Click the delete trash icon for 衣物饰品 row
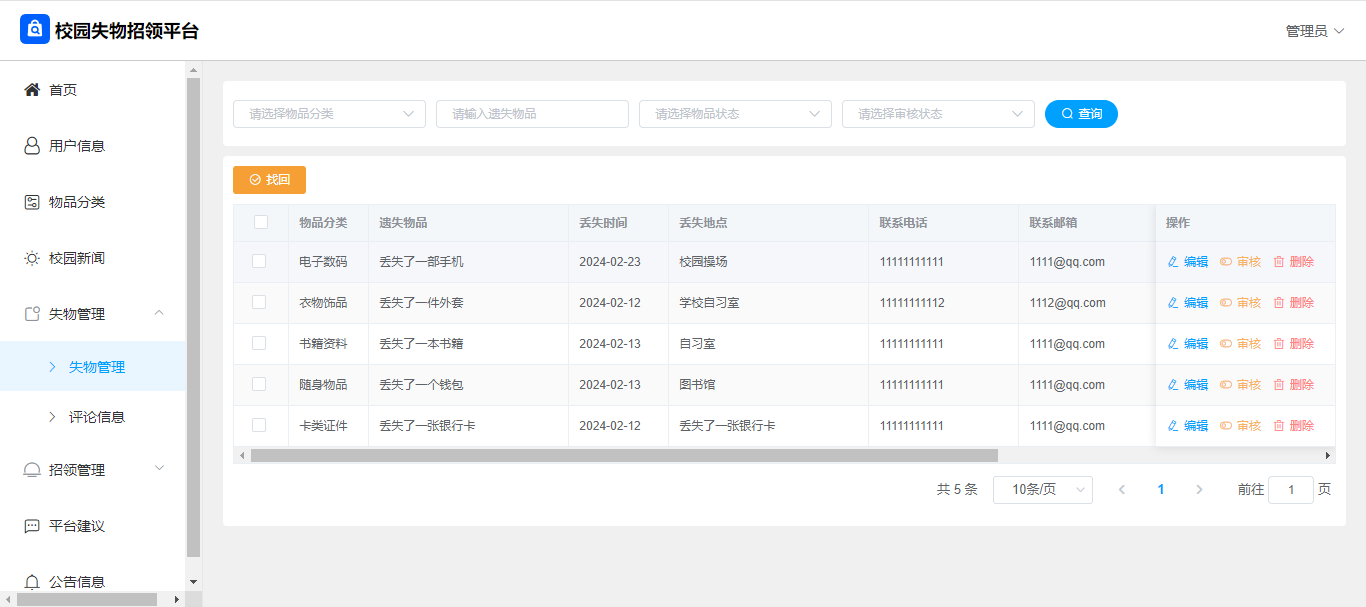Screen dimensions: 1366x607 (x=1278, y=303)
